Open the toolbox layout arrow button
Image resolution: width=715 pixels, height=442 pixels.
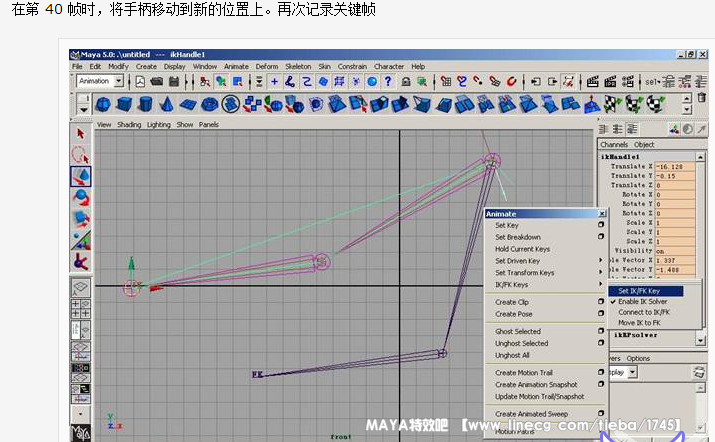tap(81, 414)
